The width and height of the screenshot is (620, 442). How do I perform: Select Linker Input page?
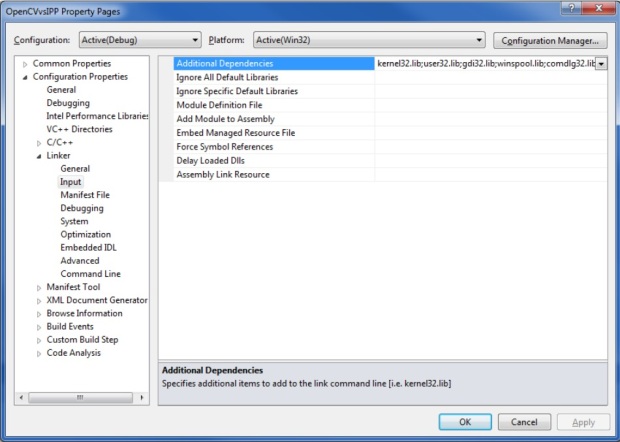[x=70, y=182]
